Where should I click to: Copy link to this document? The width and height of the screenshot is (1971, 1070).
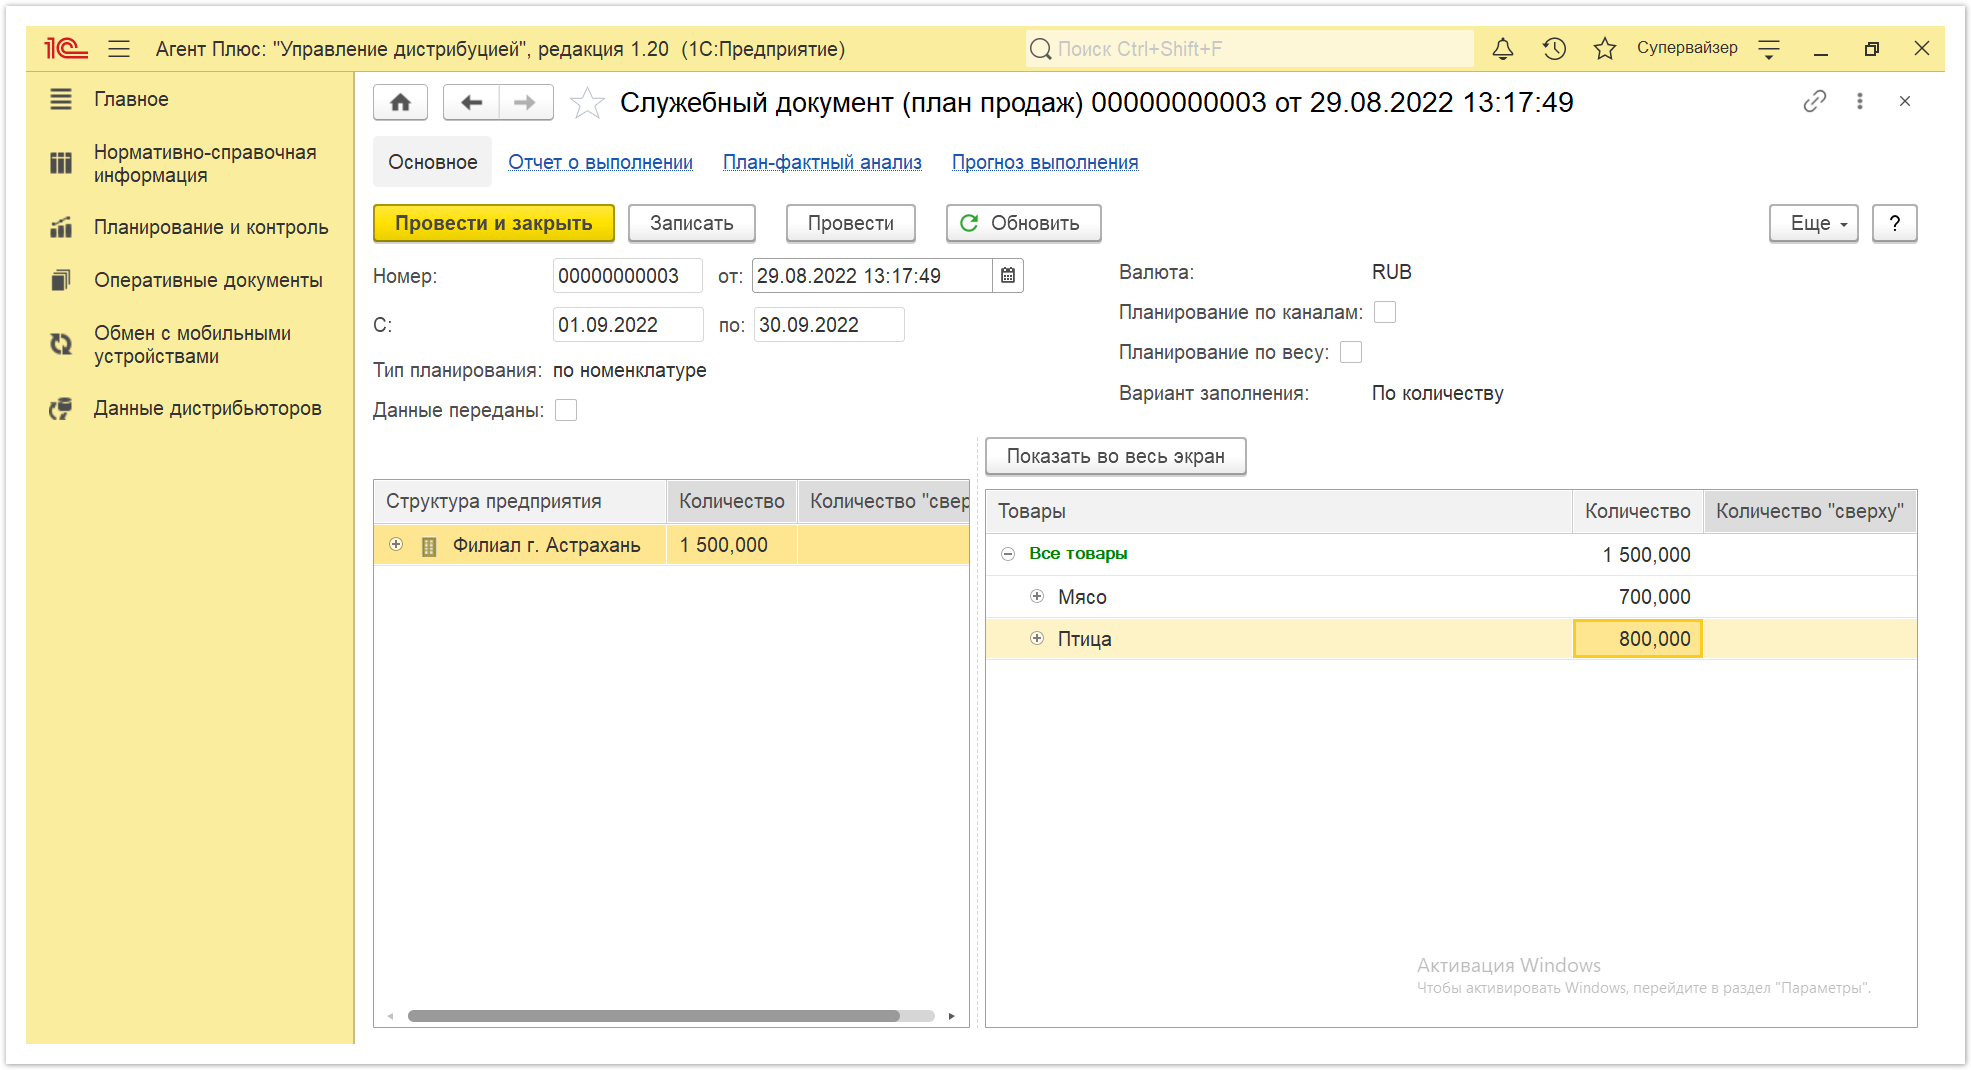pyautogui.click(x=1814, y=101)
